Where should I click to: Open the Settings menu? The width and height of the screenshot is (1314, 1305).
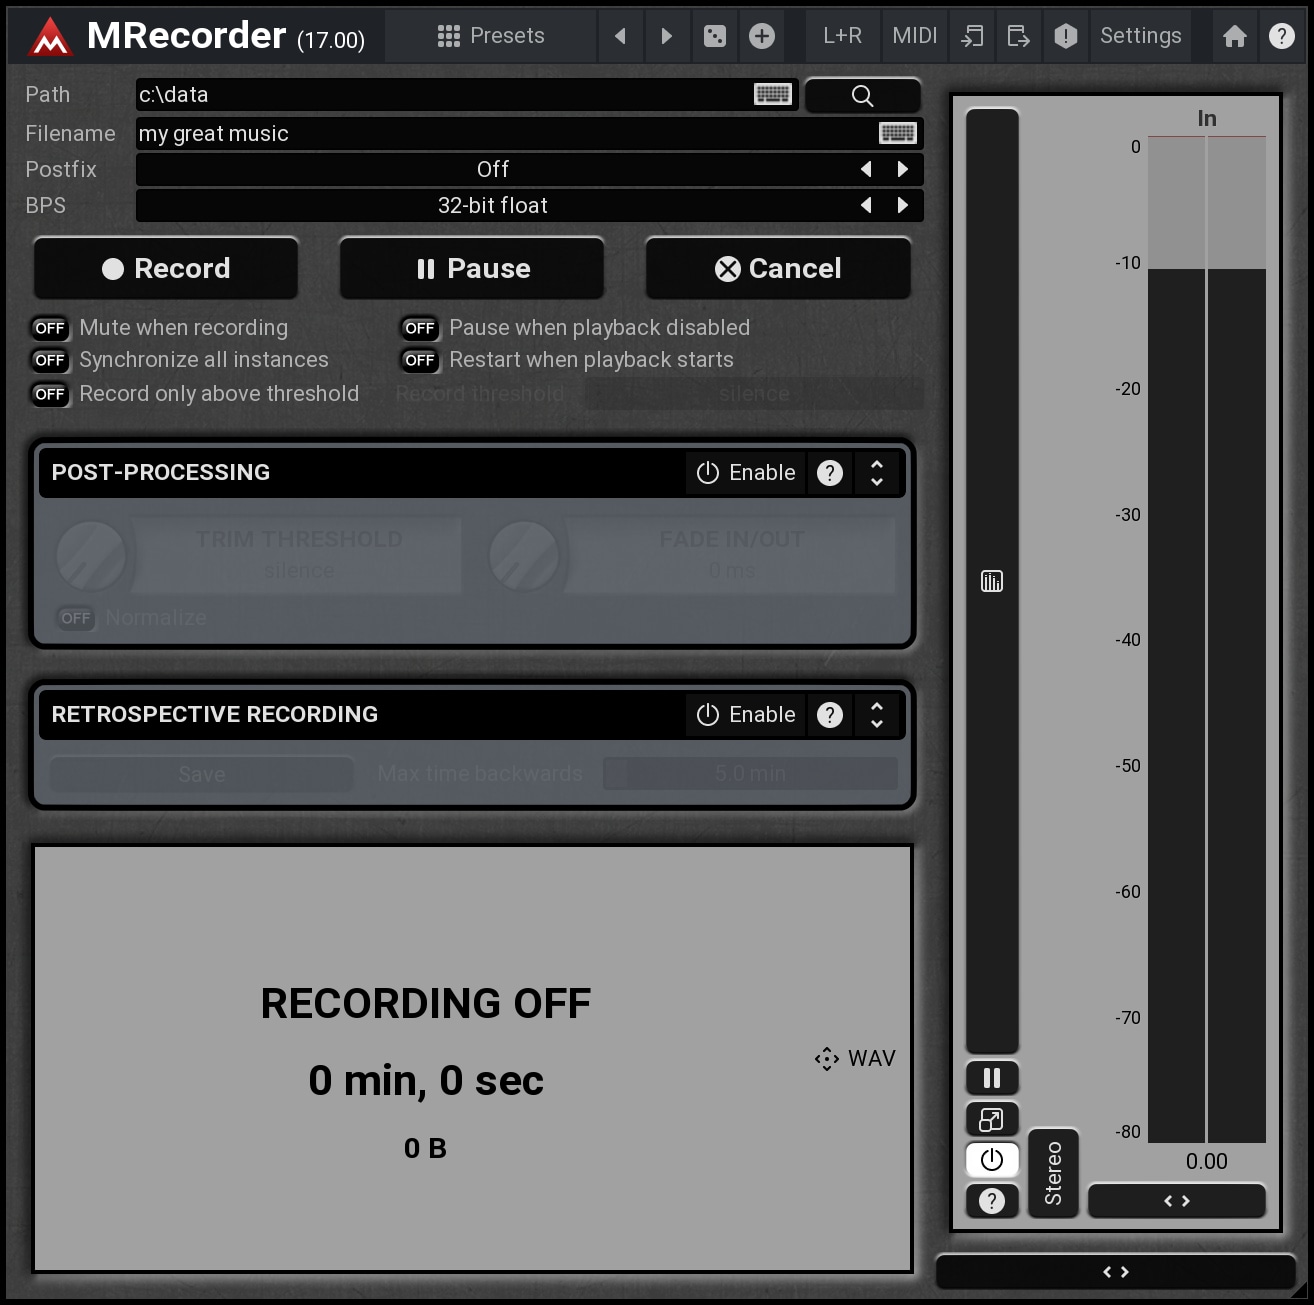1140,37
